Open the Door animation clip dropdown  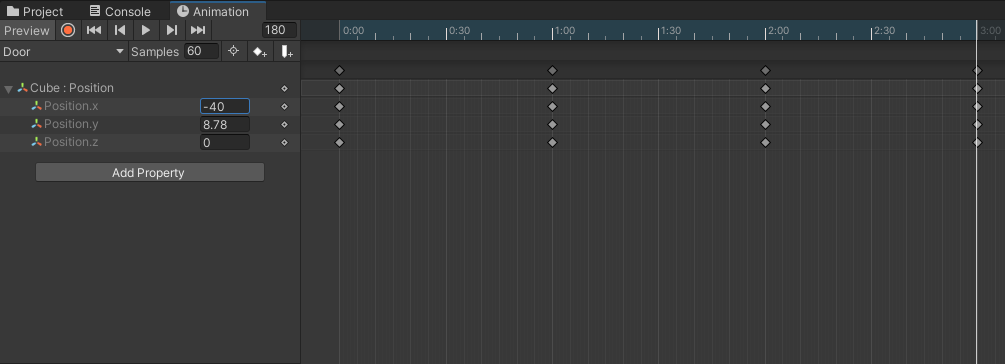63,52
